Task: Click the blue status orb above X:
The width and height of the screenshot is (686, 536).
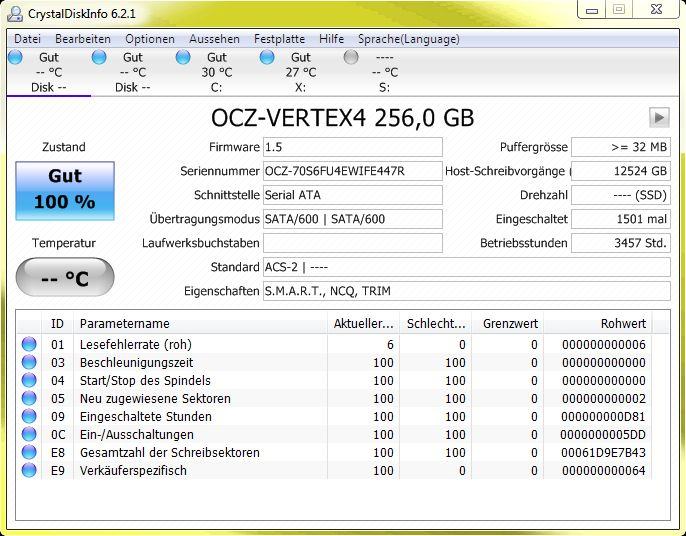Action: (267, 57)
